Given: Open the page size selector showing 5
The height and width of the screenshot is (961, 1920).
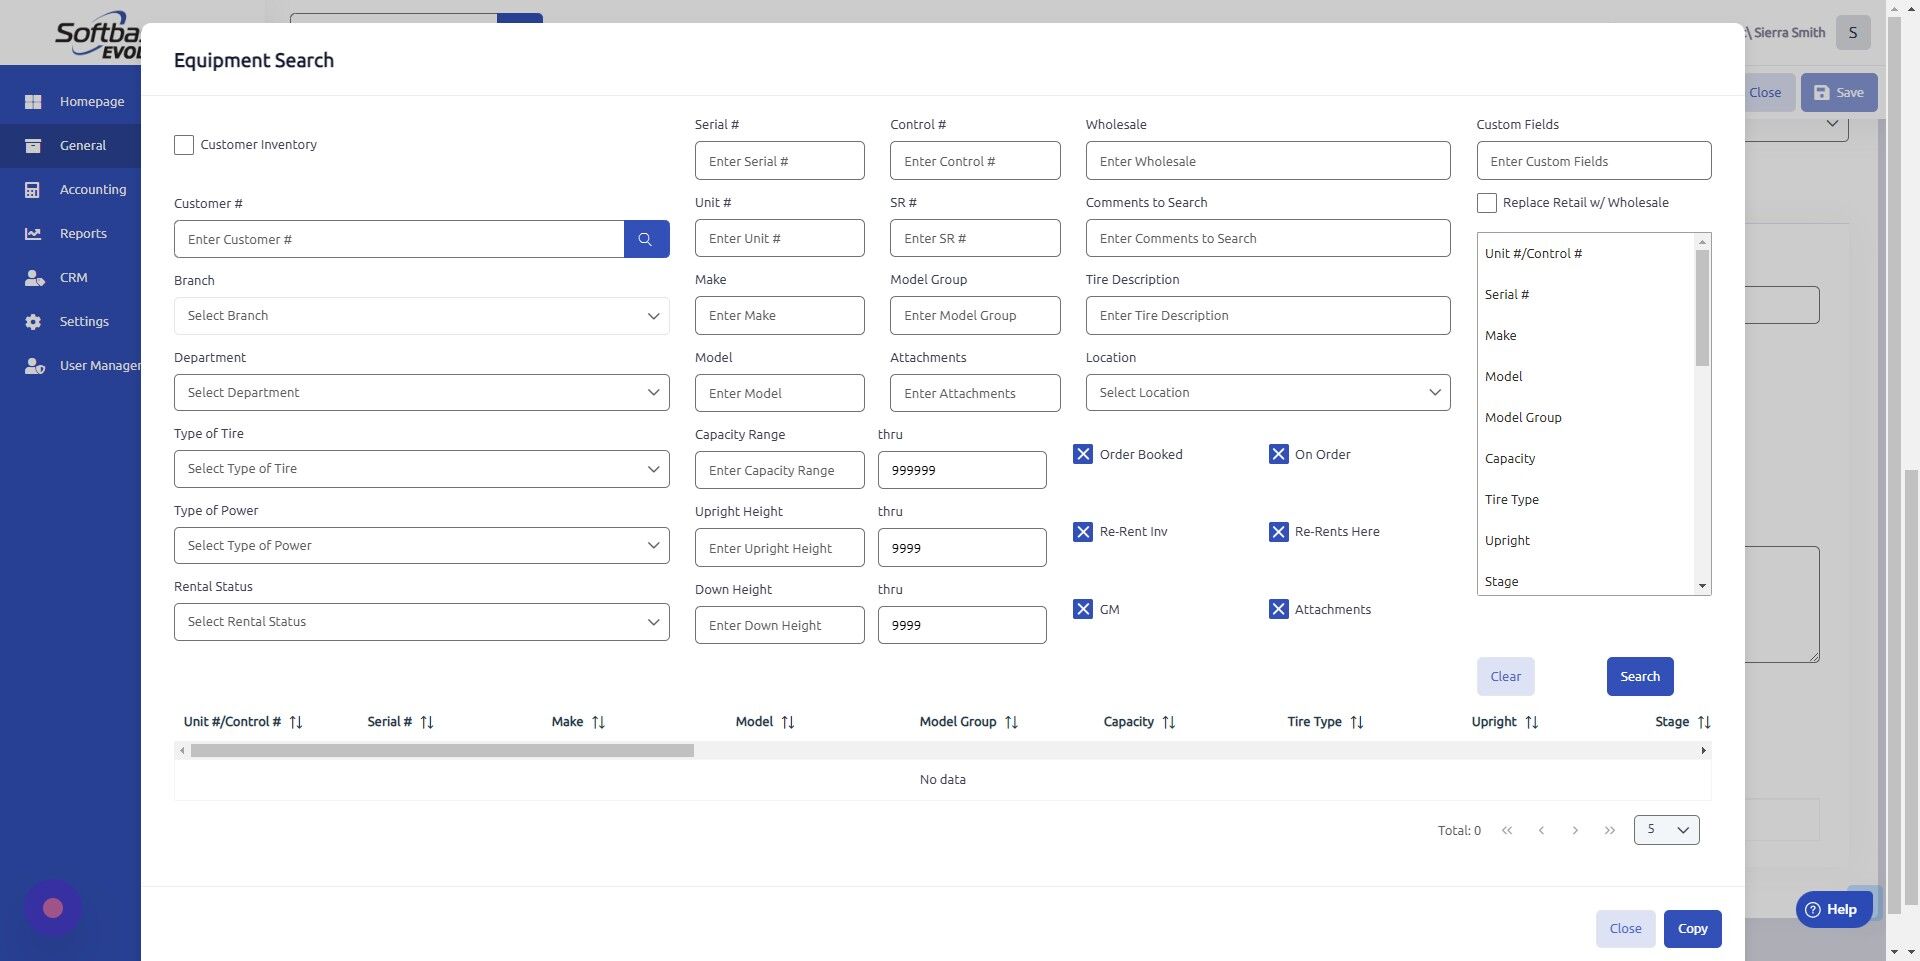Looking at the screenshot, I should click(1665, 830).
